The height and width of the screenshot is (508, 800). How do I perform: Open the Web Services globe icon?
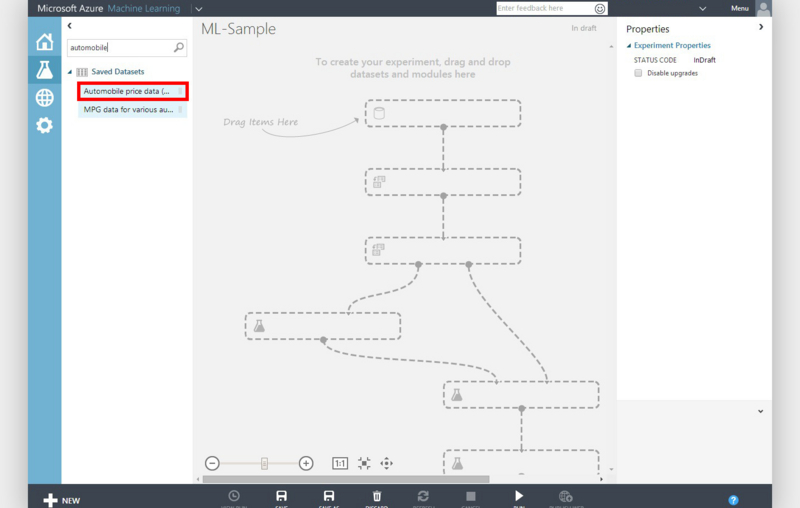(44, 97)
